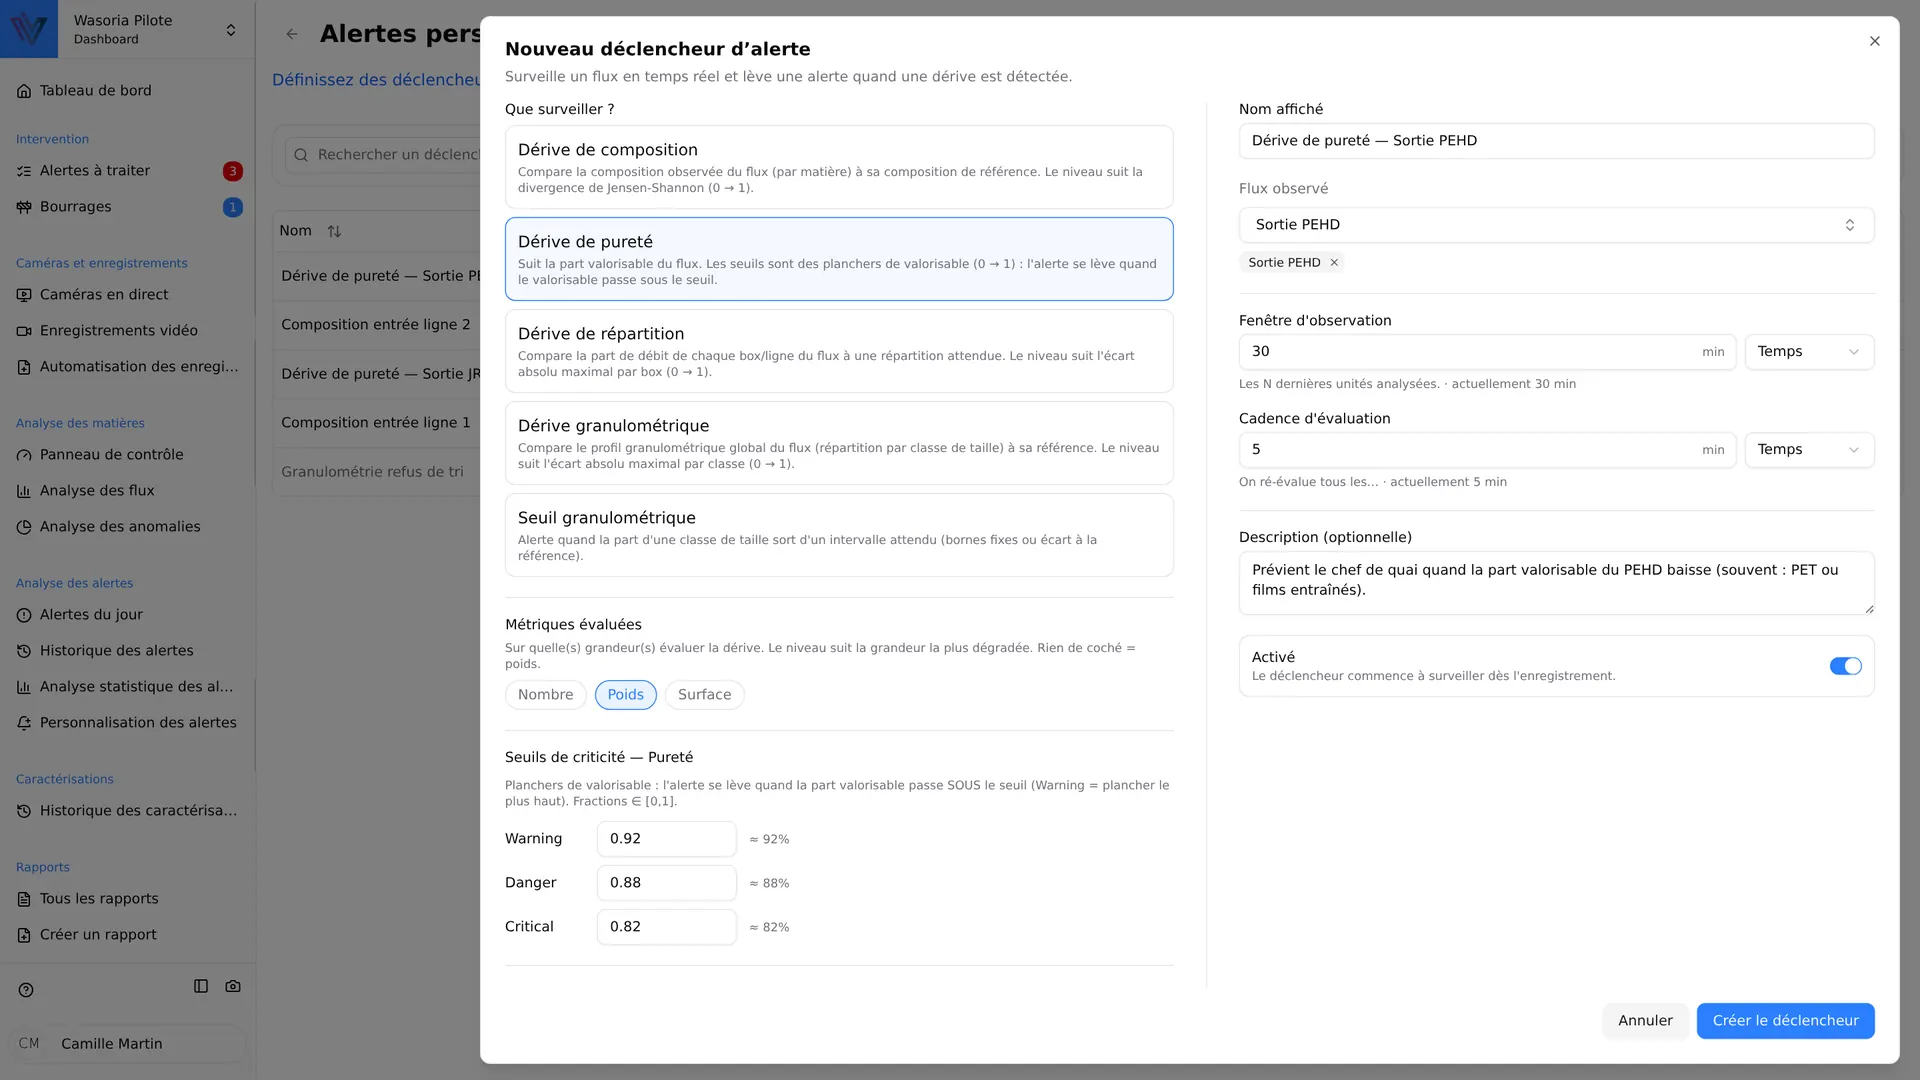The image size is (1920, 1080).
Task: Open Tous les rapports menu item
Action: (128, 899)
